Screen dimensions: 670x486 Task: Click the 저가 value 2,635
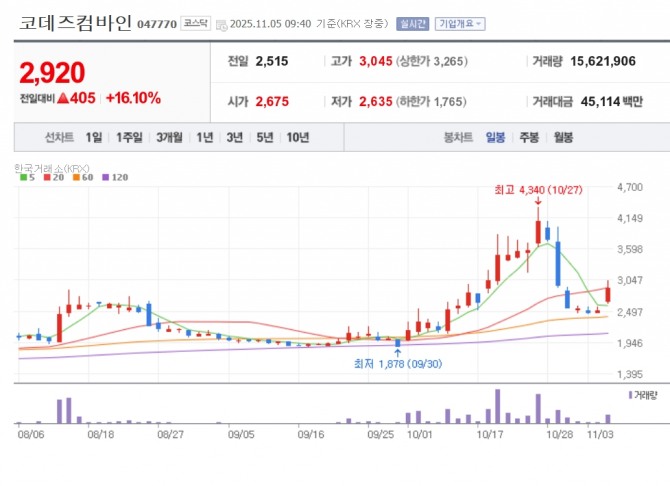(x=376, y=102)
